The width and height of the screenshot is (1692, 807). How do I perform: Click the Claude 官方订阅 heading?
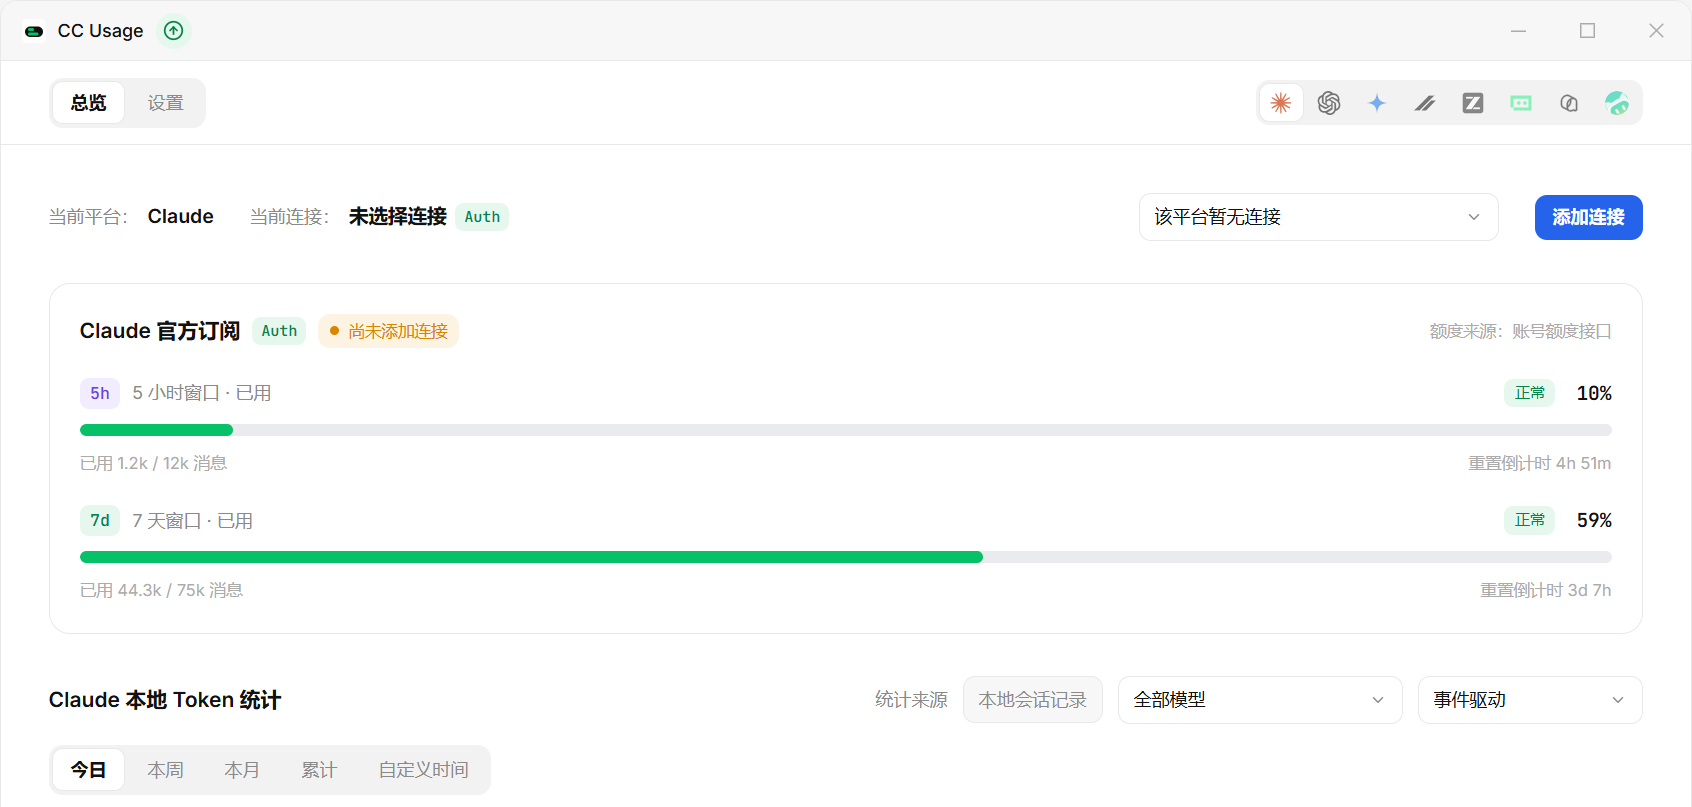click(160, 331)
